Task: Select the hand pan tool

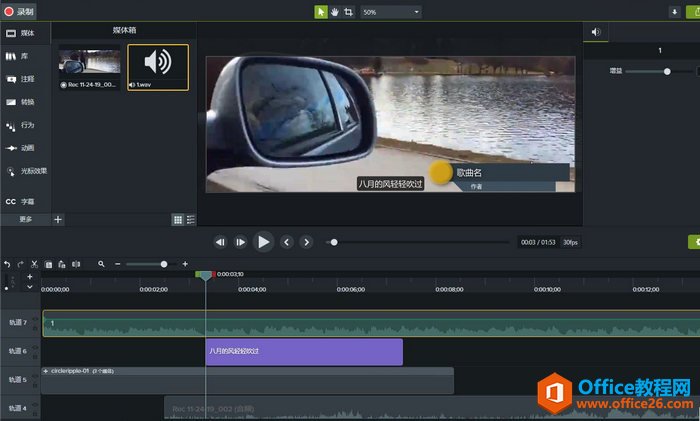Action: coord(335,12)
